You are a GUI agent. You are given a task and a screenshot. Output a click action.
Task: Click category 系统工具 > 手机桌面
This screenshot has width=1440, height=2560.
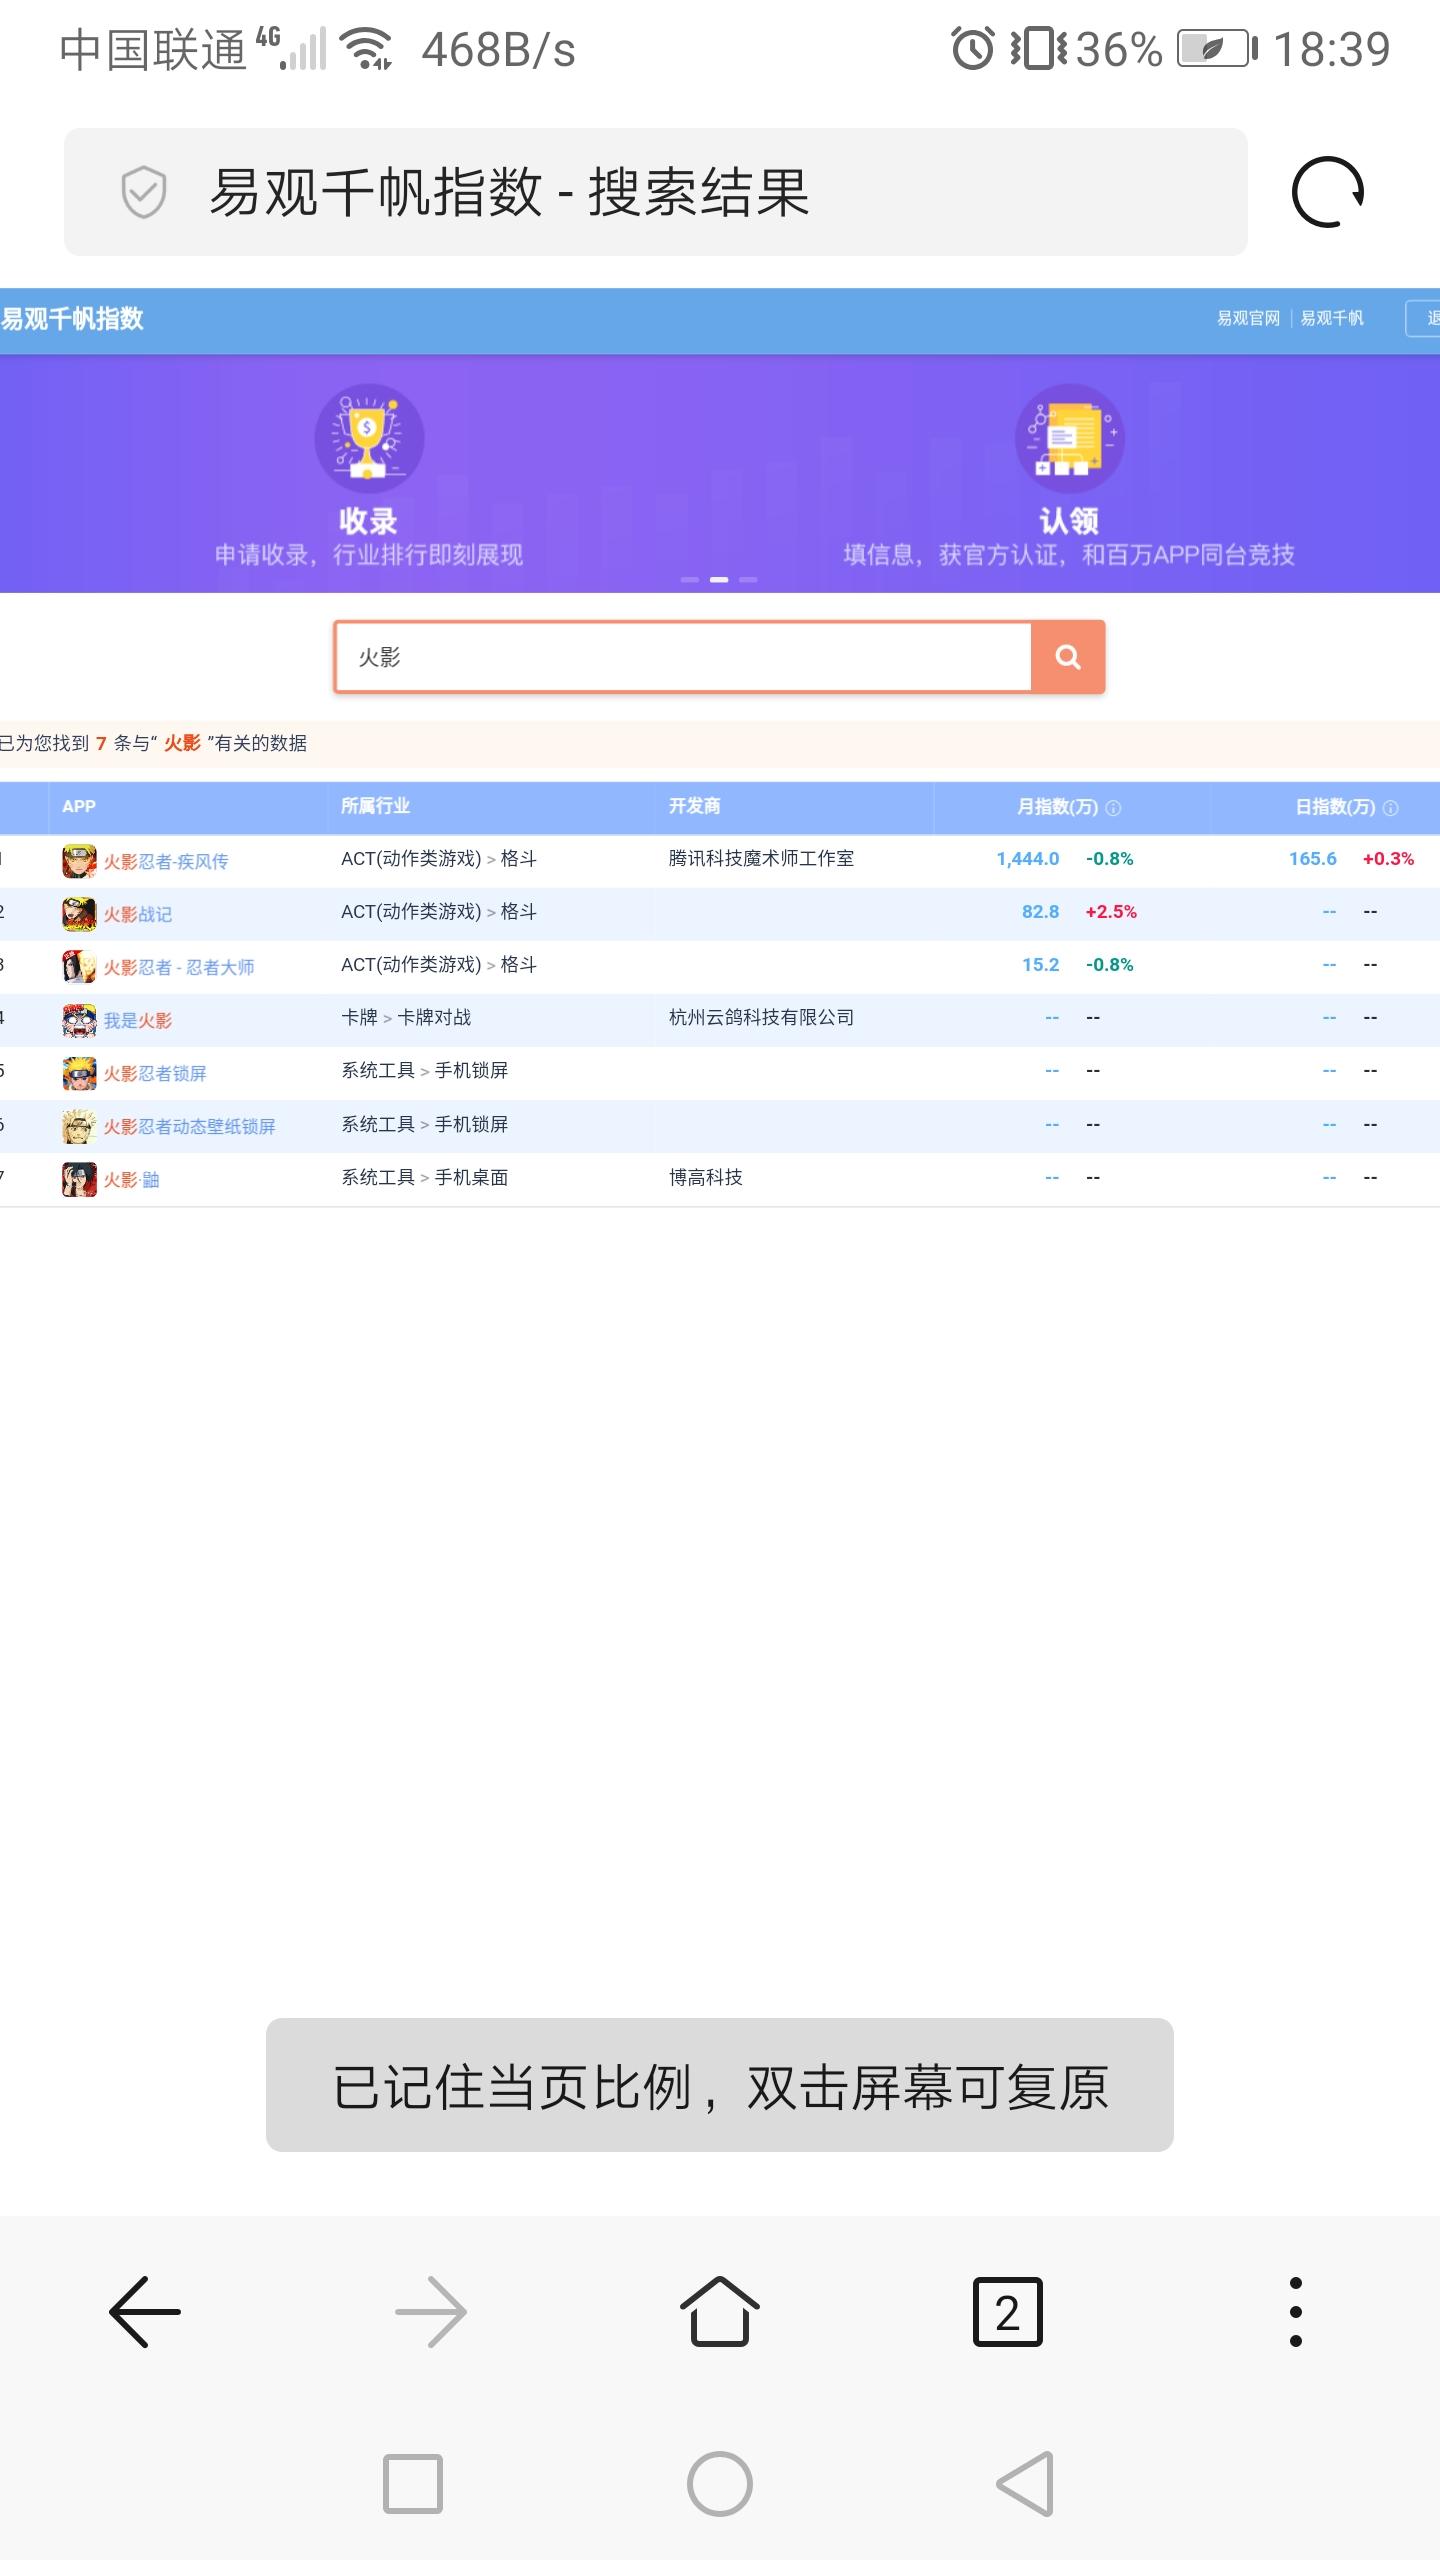(425, 1178)
